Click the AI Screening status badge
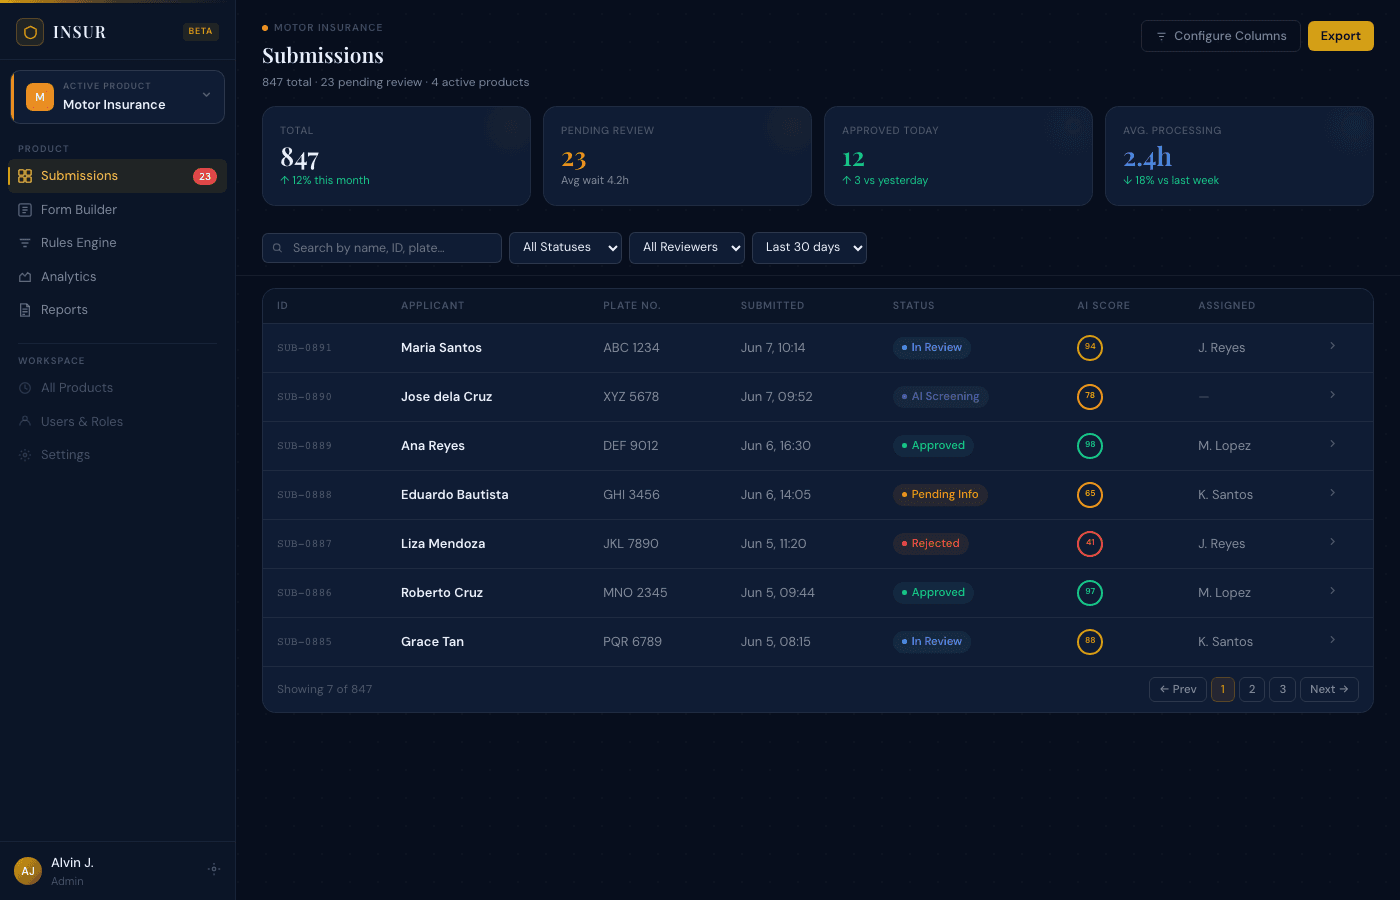1400x900 pixels. [940, 397]
